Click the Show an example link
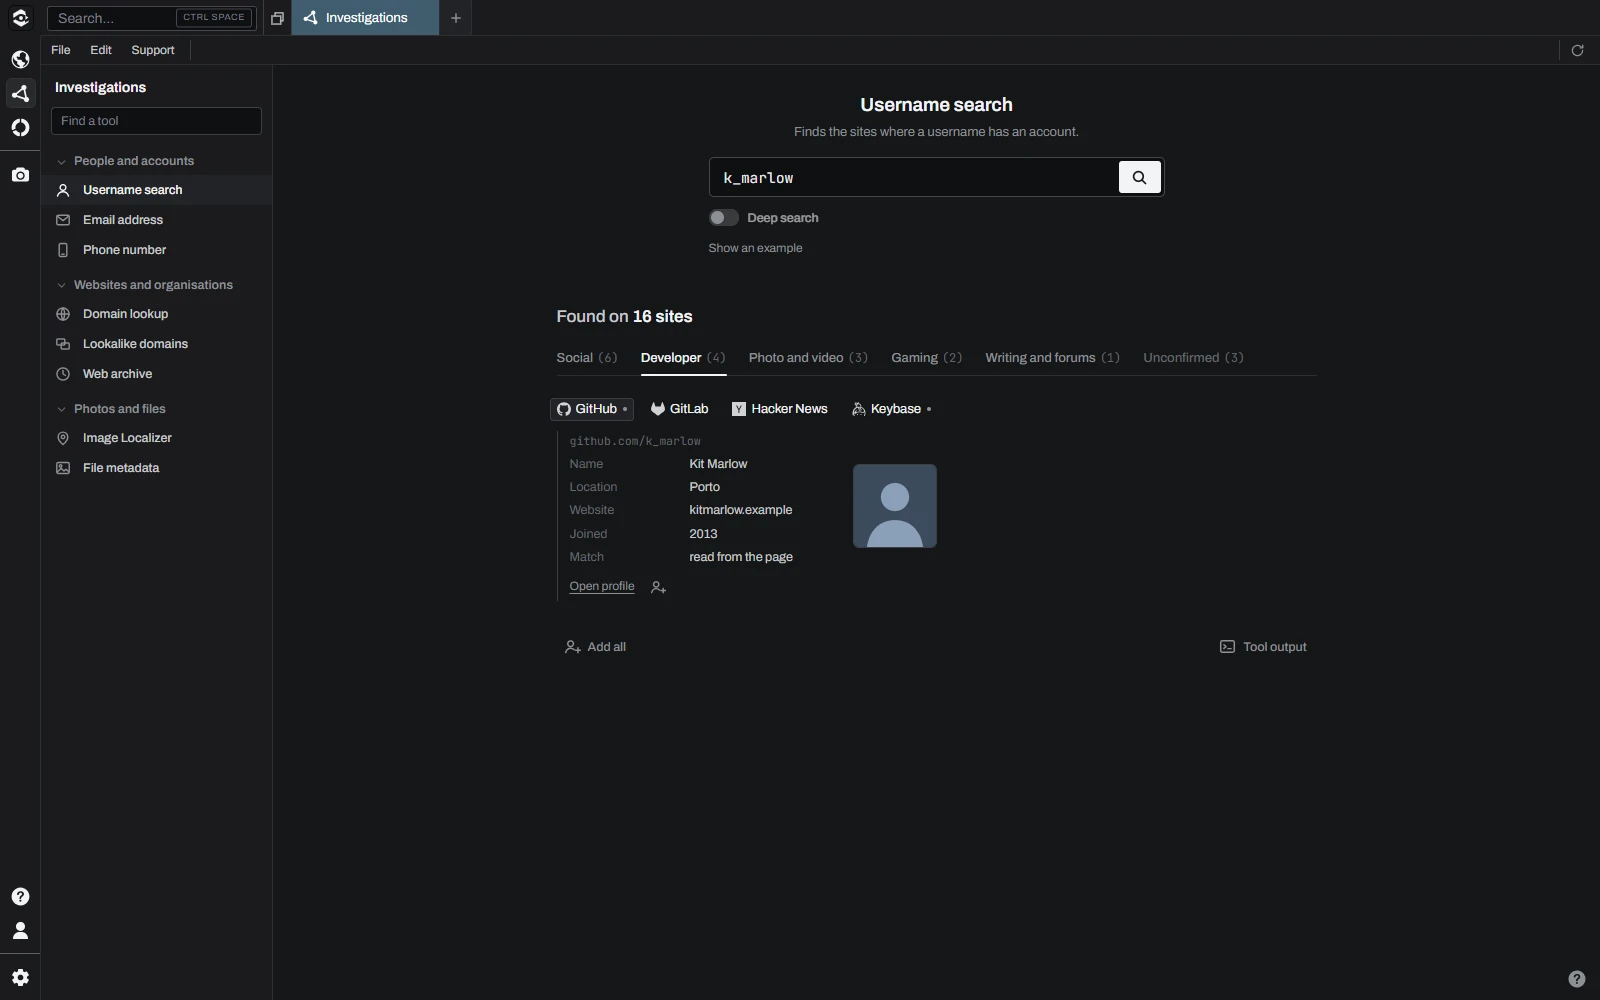This screenshot has width=1600, height=1000. [755, 248]
